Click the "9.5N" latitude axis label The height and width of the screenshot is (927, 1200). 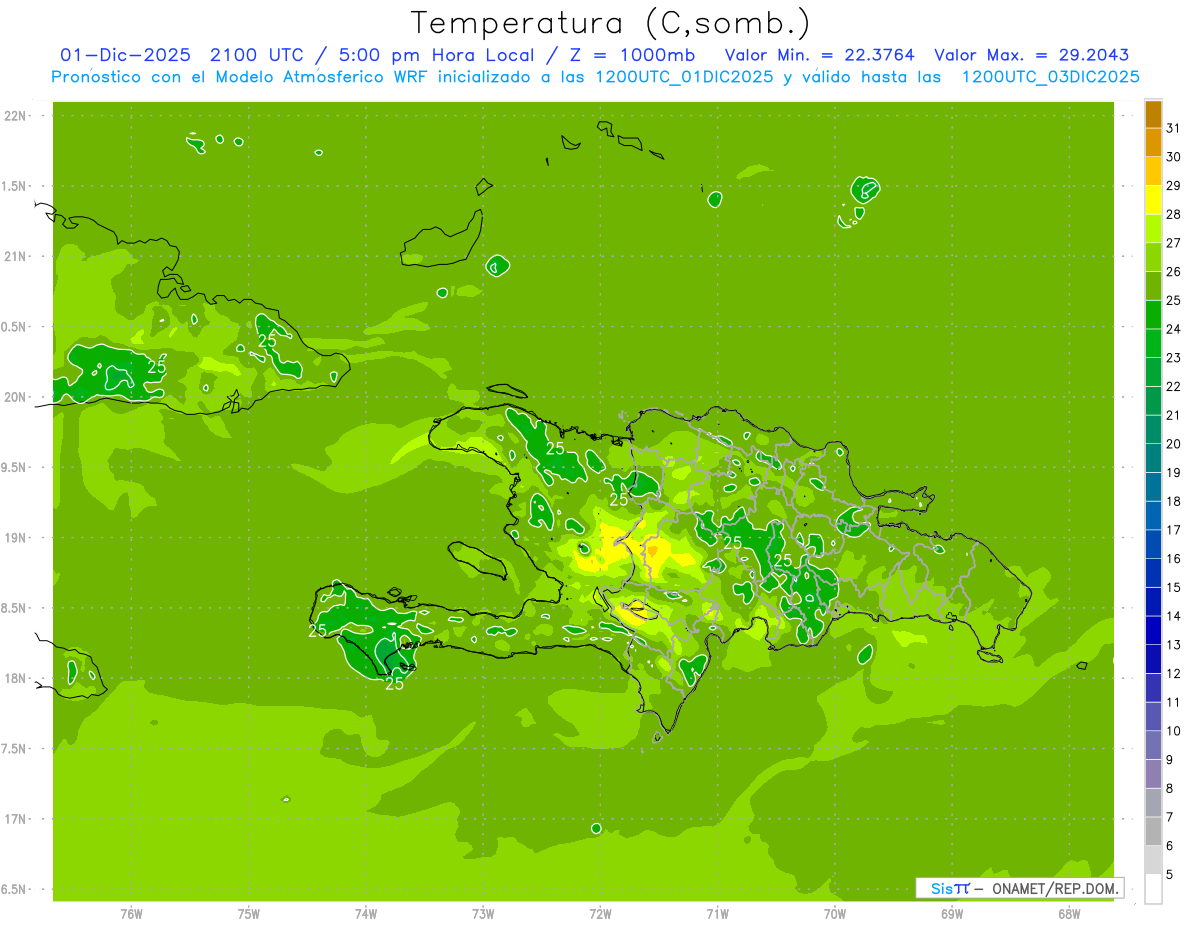15,467
